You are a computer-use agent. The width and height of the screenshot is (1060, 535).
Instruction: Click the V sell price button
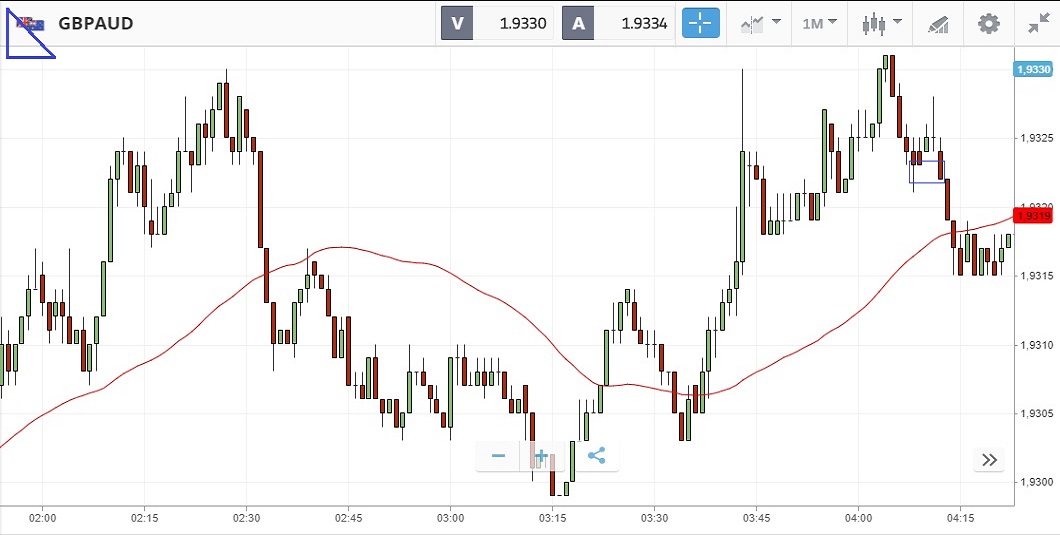(x=497, y=23)
